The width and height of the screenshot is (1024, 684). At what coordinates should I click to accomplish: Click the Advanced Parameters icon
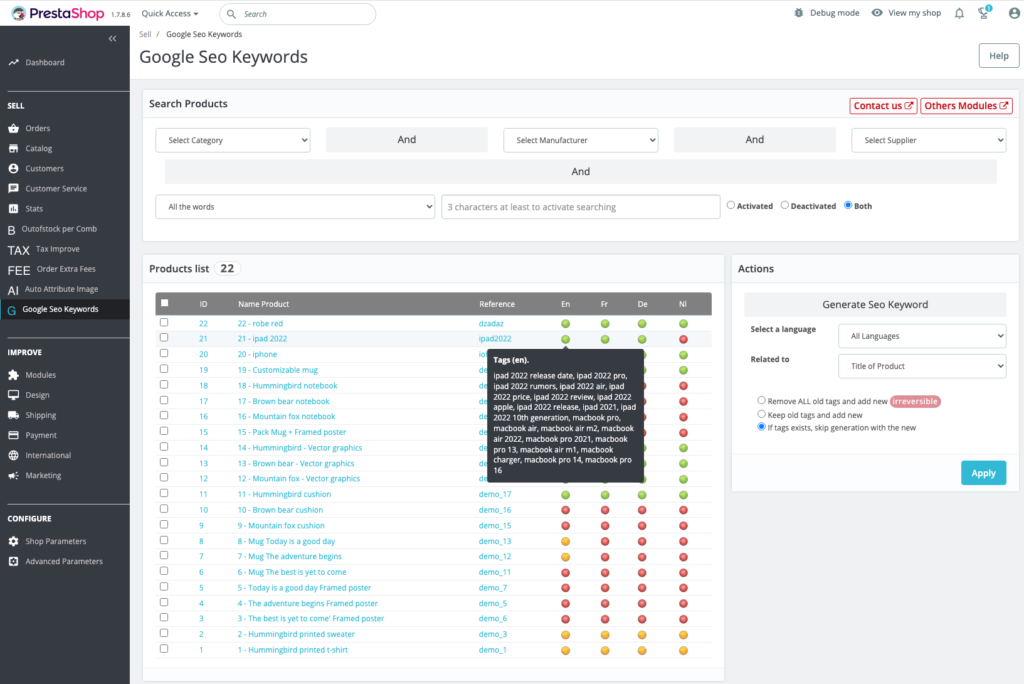13,561
